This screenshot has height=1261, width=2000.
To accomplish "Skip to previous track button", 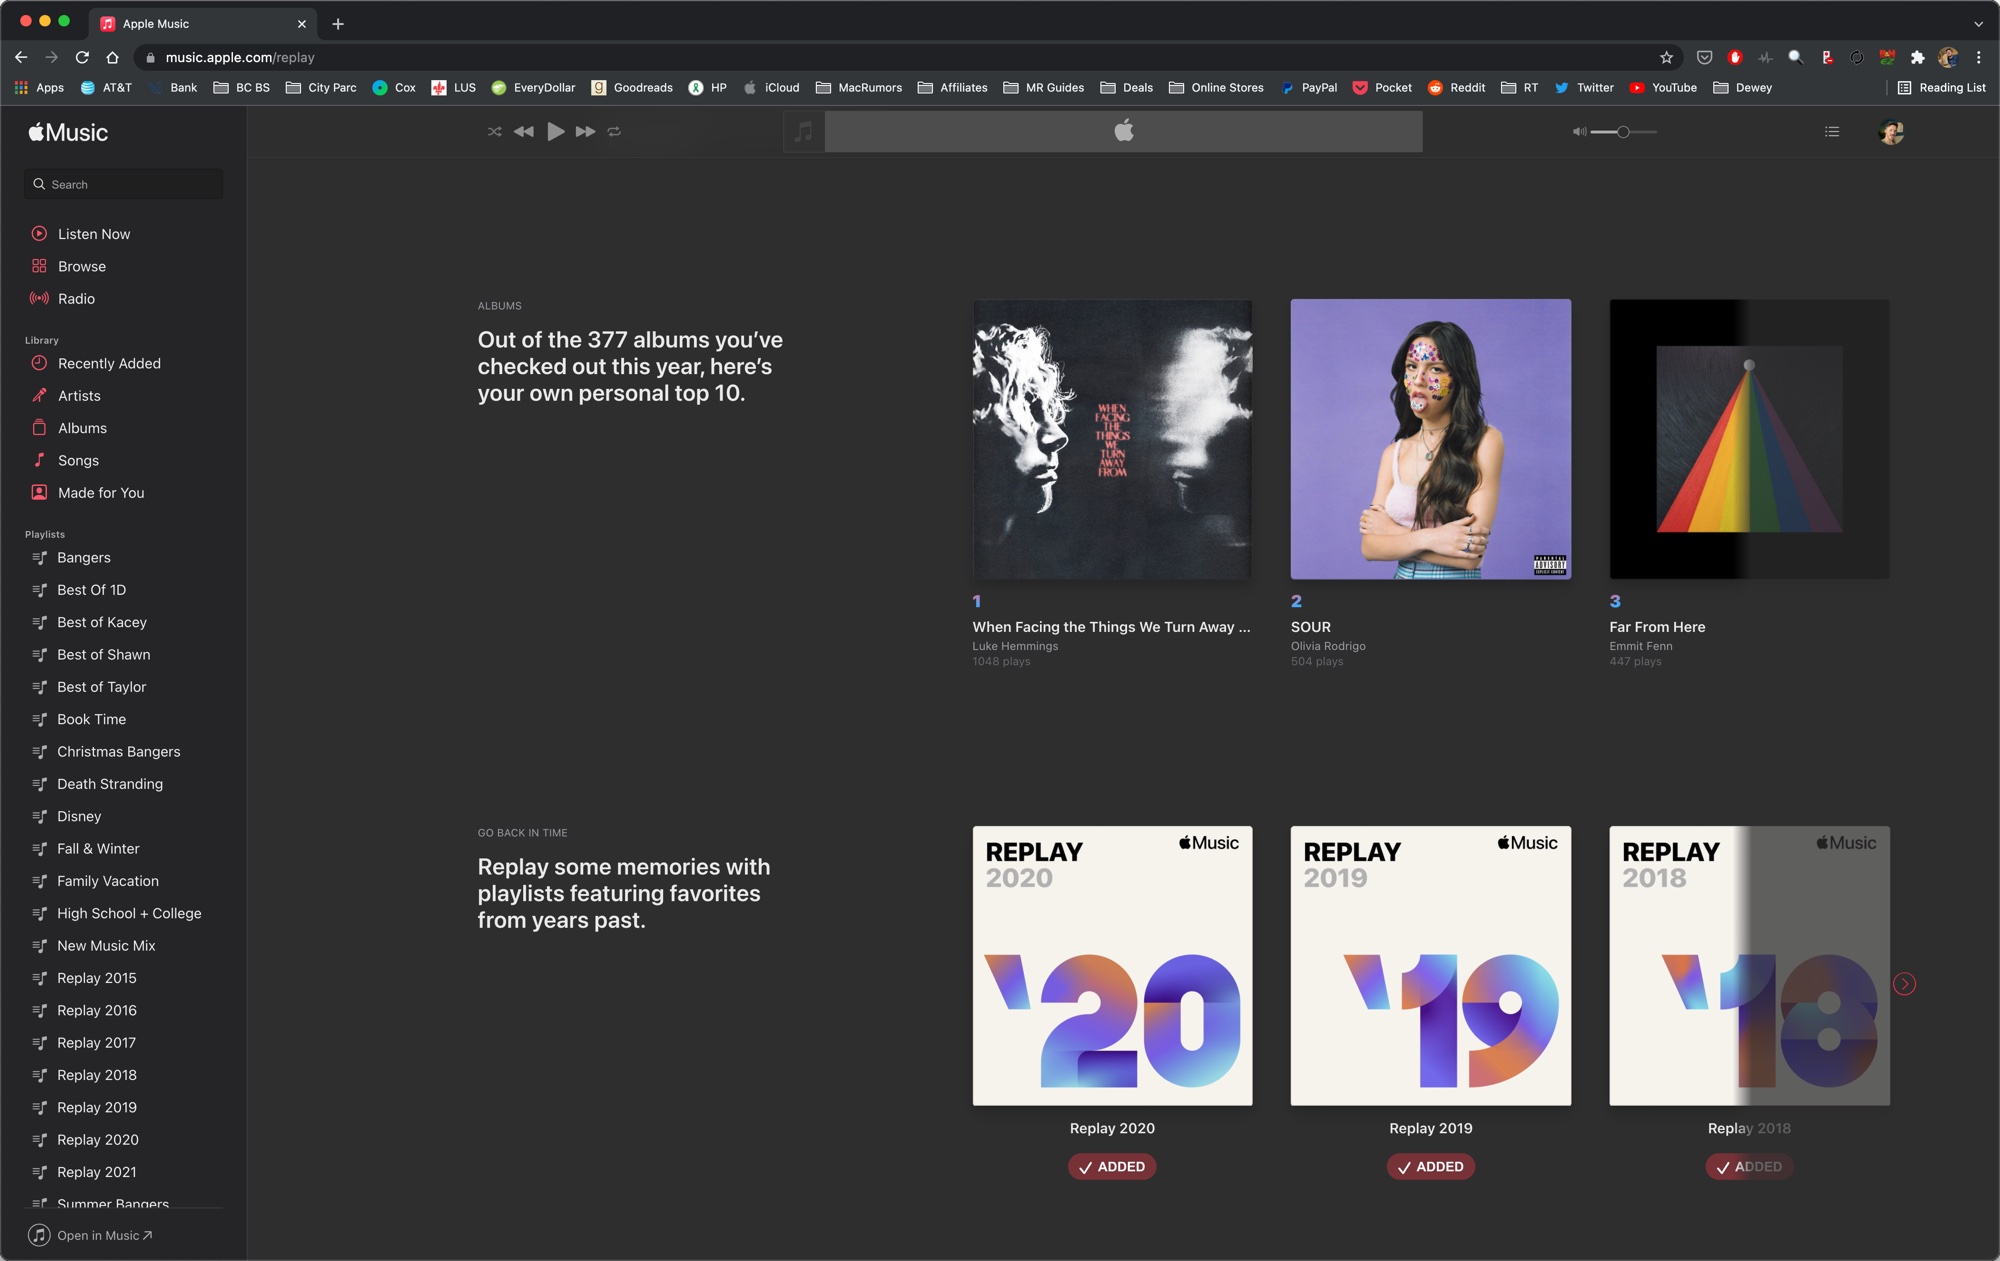I will (523, 131).
